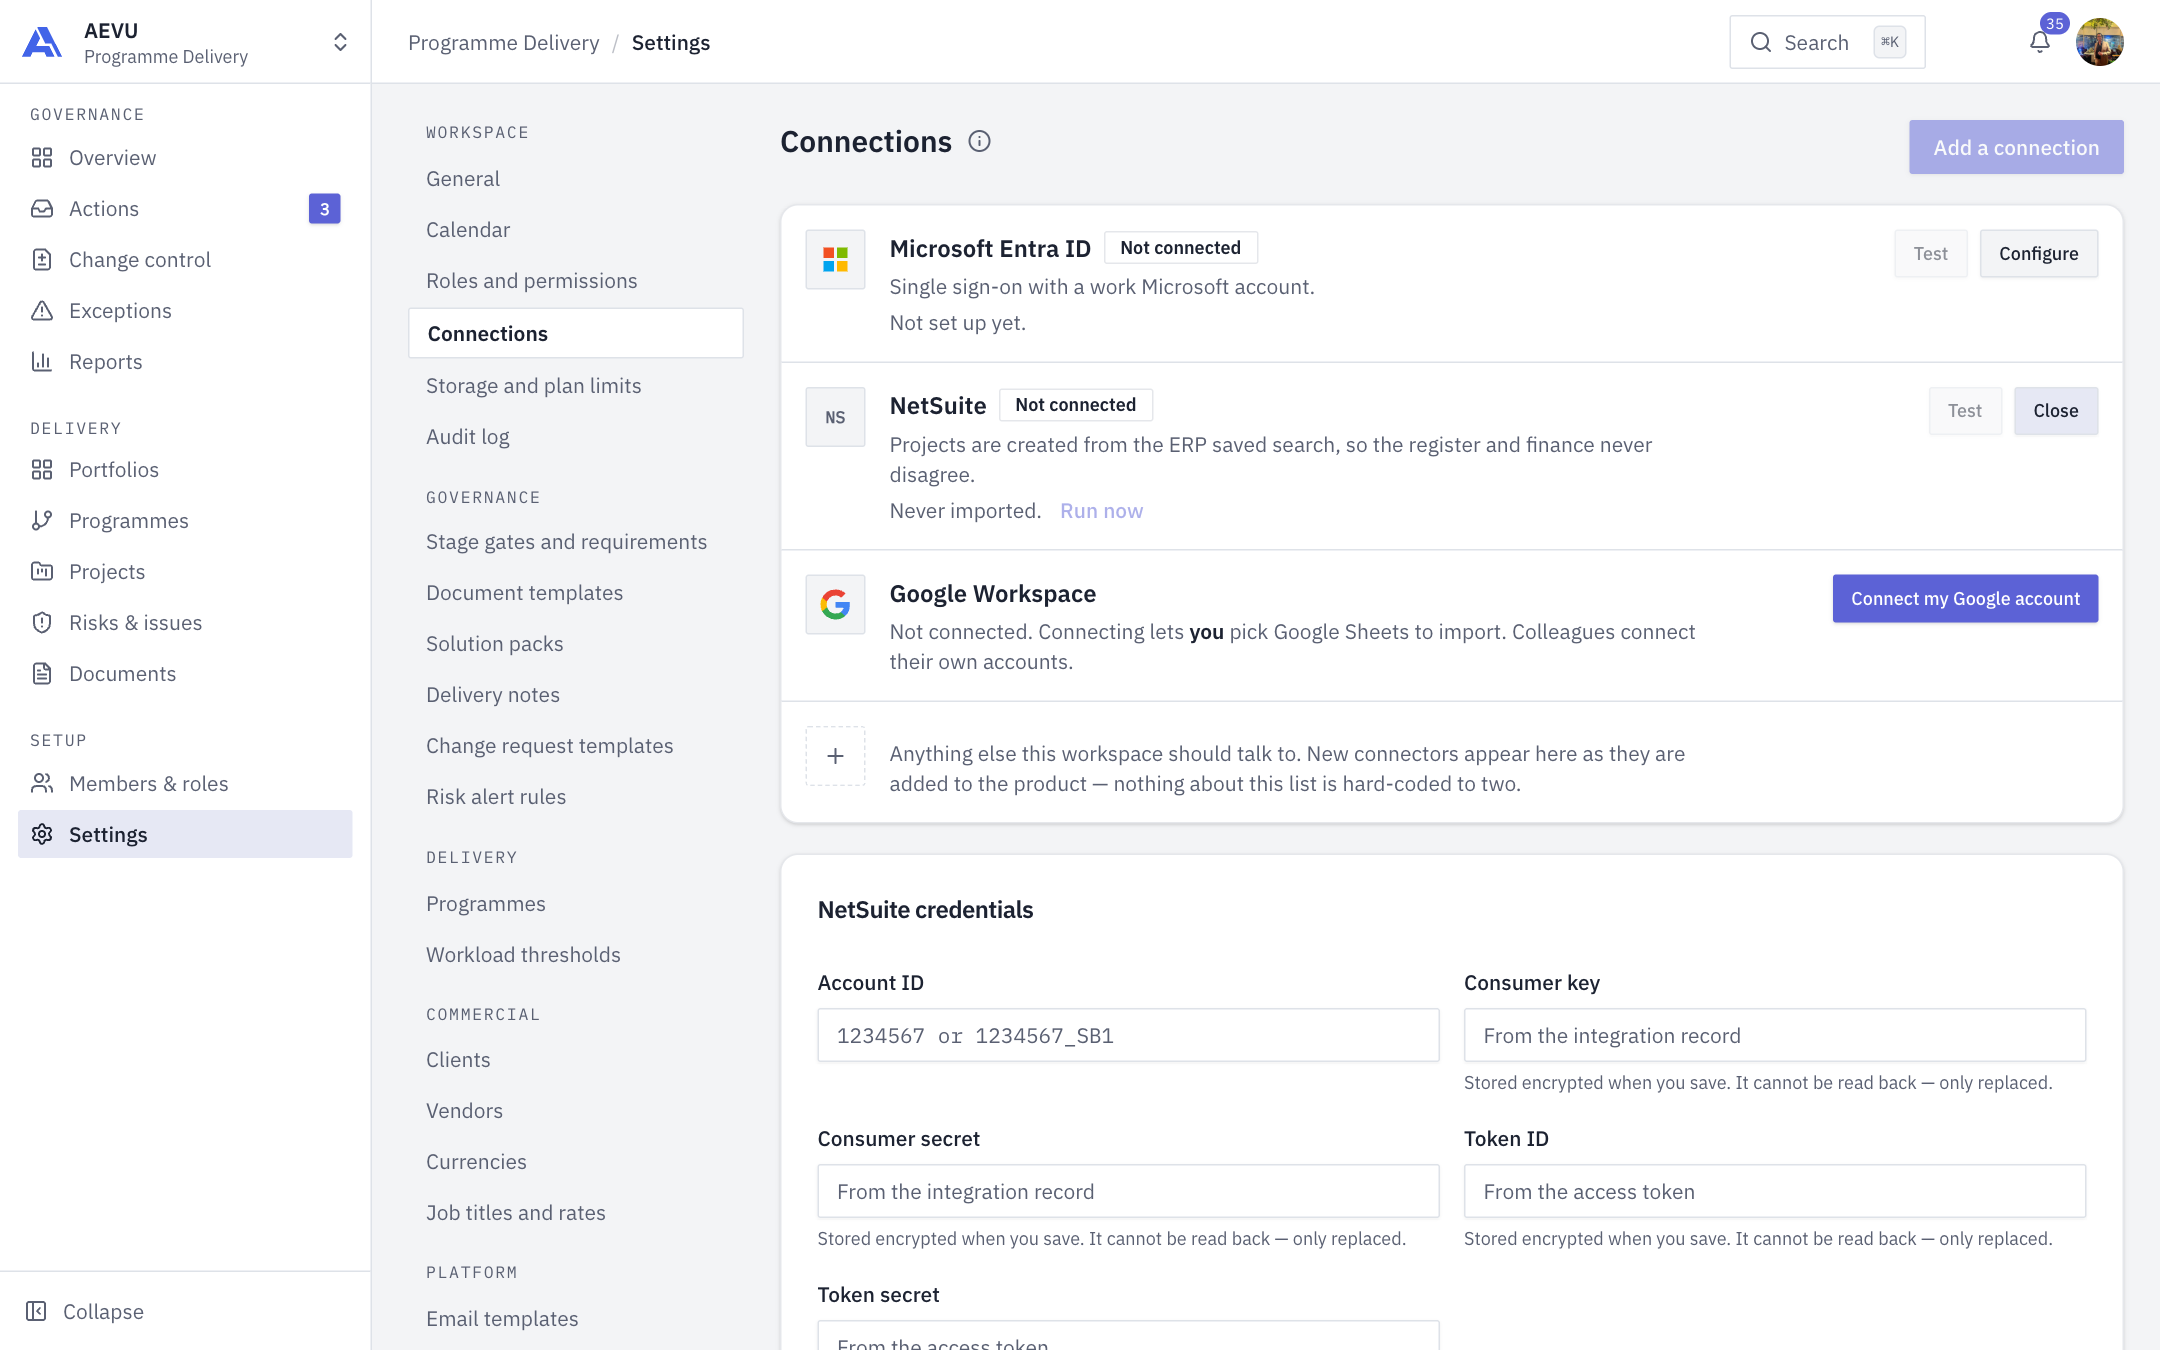The image size is (2160, 1350).
Task: Click the Consumer key field
Action: pos(1774,1035)
